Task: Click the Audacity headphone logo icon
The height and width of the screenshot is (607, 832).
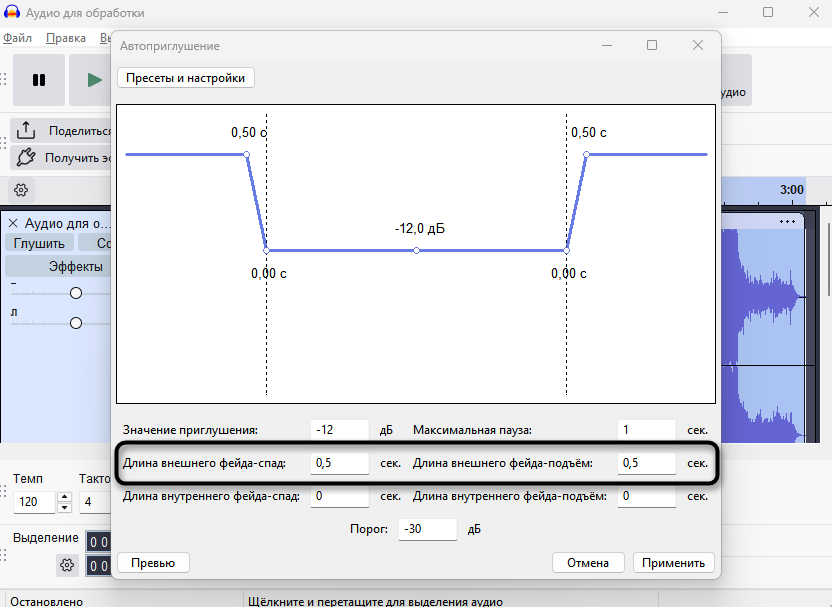Action: (12, 12)
